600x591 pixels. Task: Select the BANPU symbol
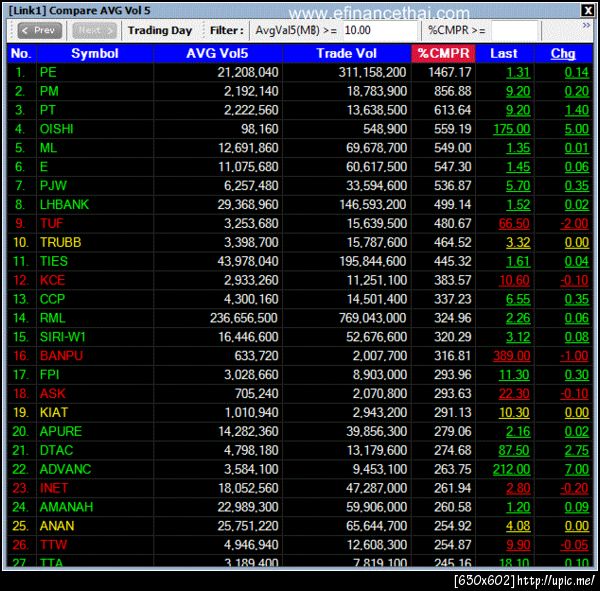pos(61,356)
